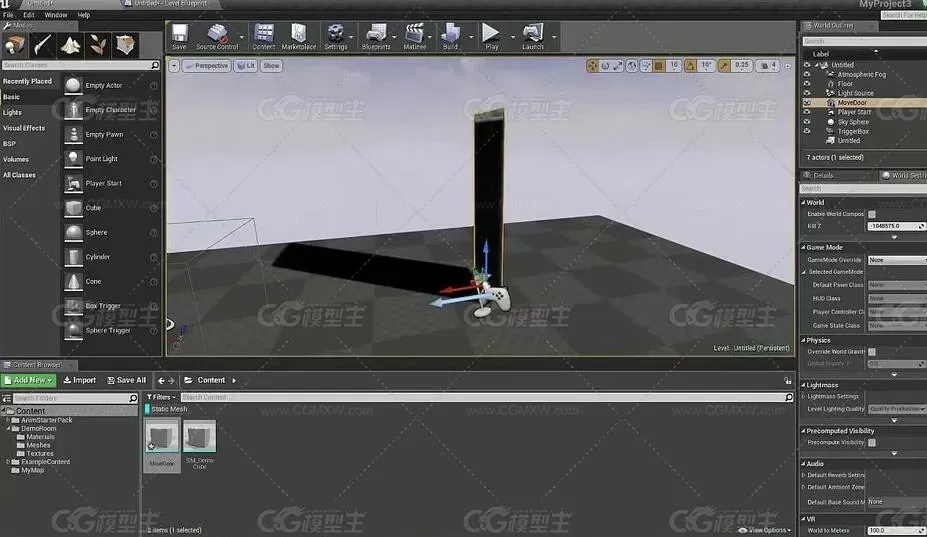This screenshot has width=927, height=537.
Task: Open the Window menu
Action: click(x=56, y=15)
